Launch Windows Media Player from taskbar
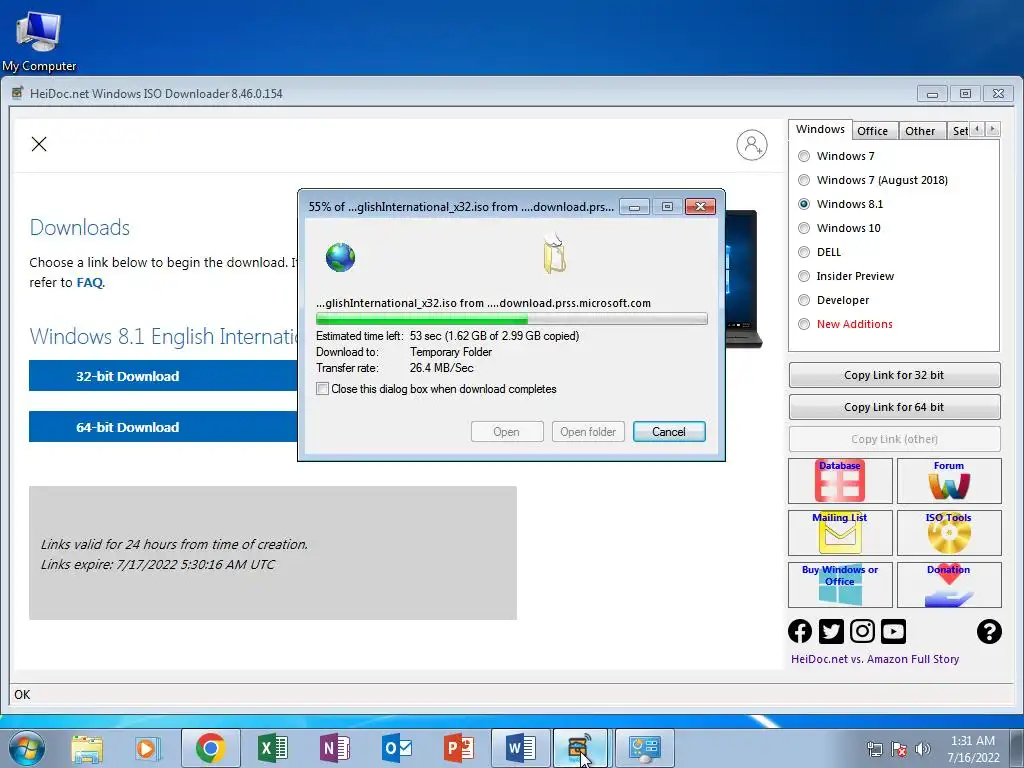 tap(148, 748)
